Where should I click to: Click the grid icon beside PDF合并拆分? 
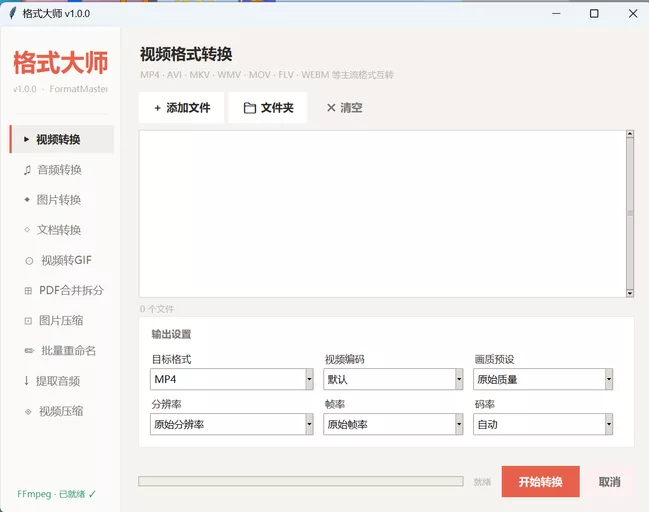point(28,291)
